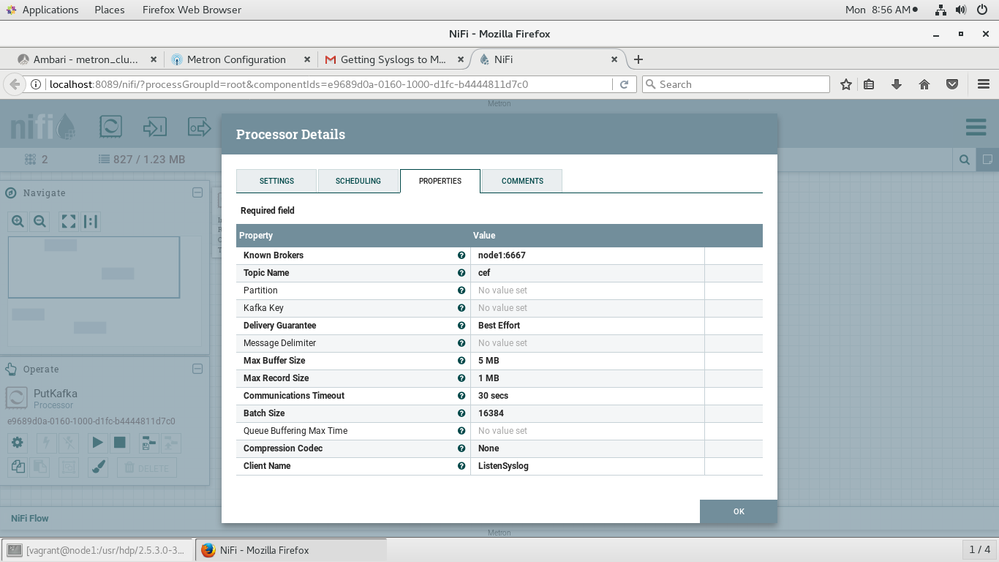Switch to Metron Configuration browser tab
Screen dimensions: 999x562
[x=236, y=59]
